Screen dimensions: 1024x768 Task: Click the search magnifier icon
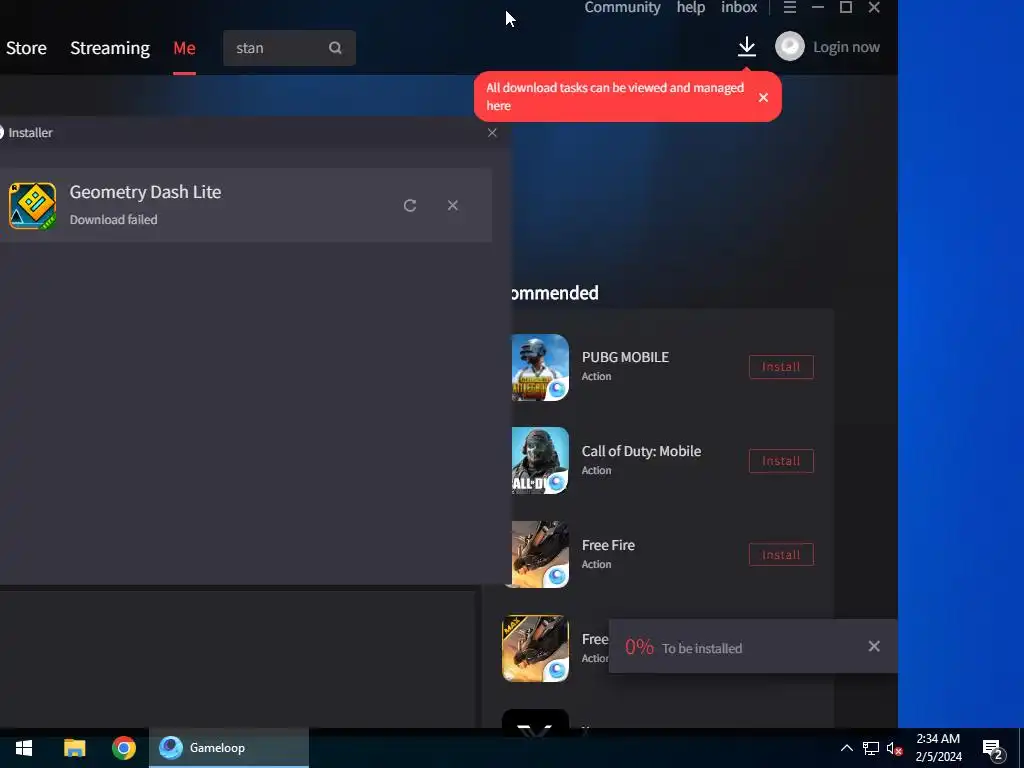tap(335, 48)
